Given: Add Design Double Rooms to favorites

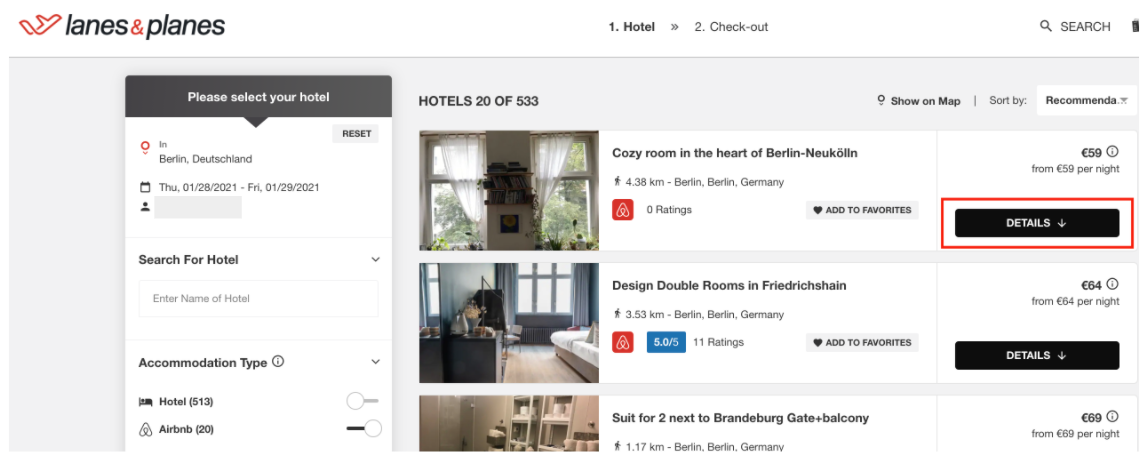Looking at the screenshot, I should 862,342.
